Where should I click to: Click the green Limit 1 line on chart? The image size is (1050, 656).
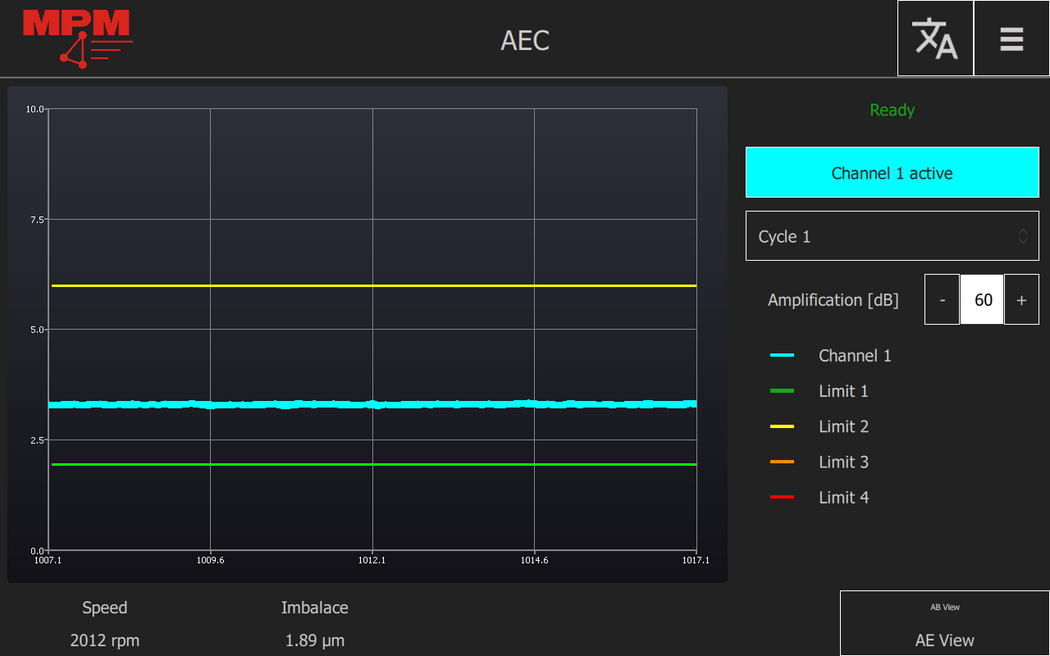pyautogui.click(x=372, y=464)
